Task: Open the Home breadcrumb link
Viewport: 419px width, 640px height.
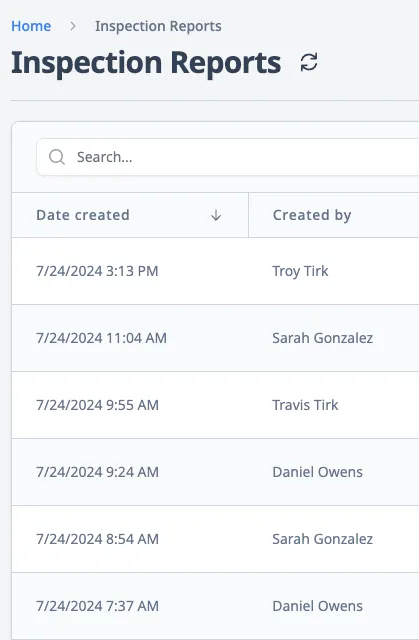Action: click(31, 26)
